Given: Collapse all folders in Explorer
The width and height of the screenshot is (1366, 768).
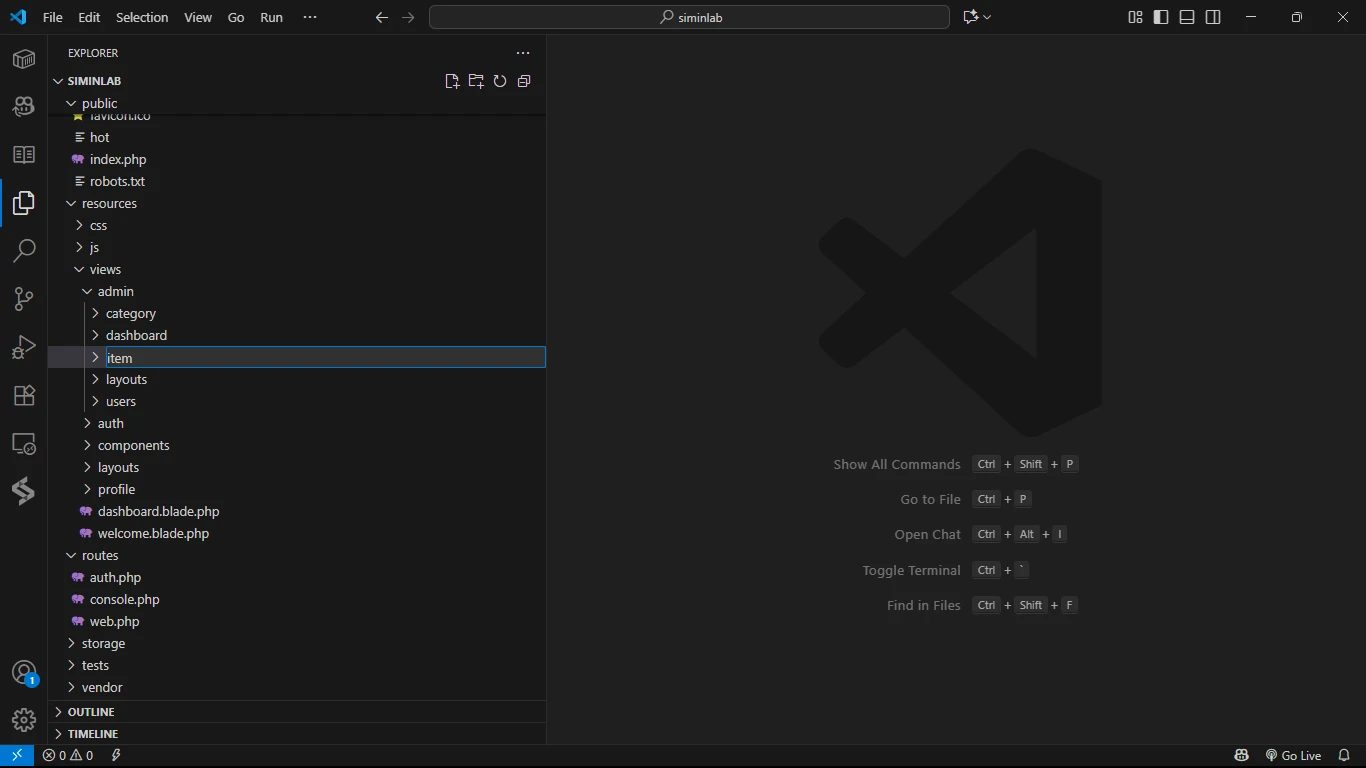Looking at the screenshot, I should click(x=524, y=81).
